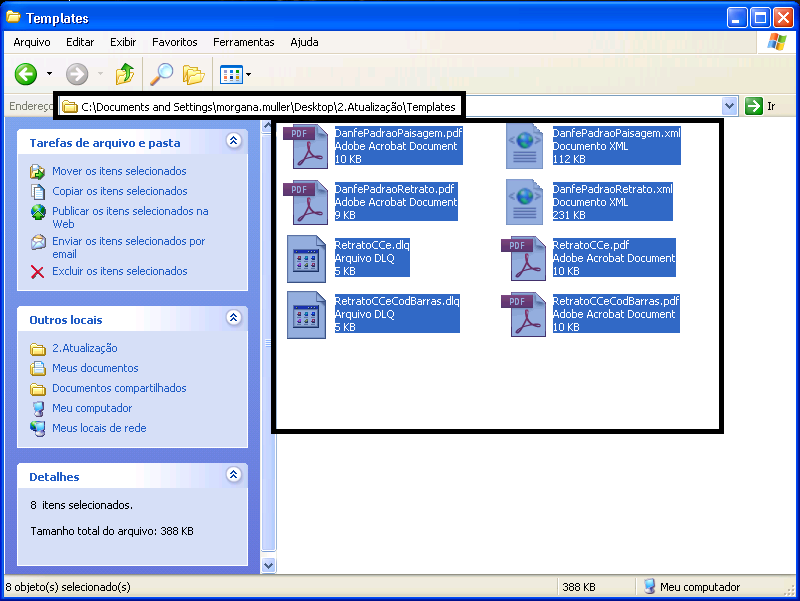Viewport: 800px width, 601px height.
Task: Click the red Excluir delete icon
Action: [x=38, y=272]
